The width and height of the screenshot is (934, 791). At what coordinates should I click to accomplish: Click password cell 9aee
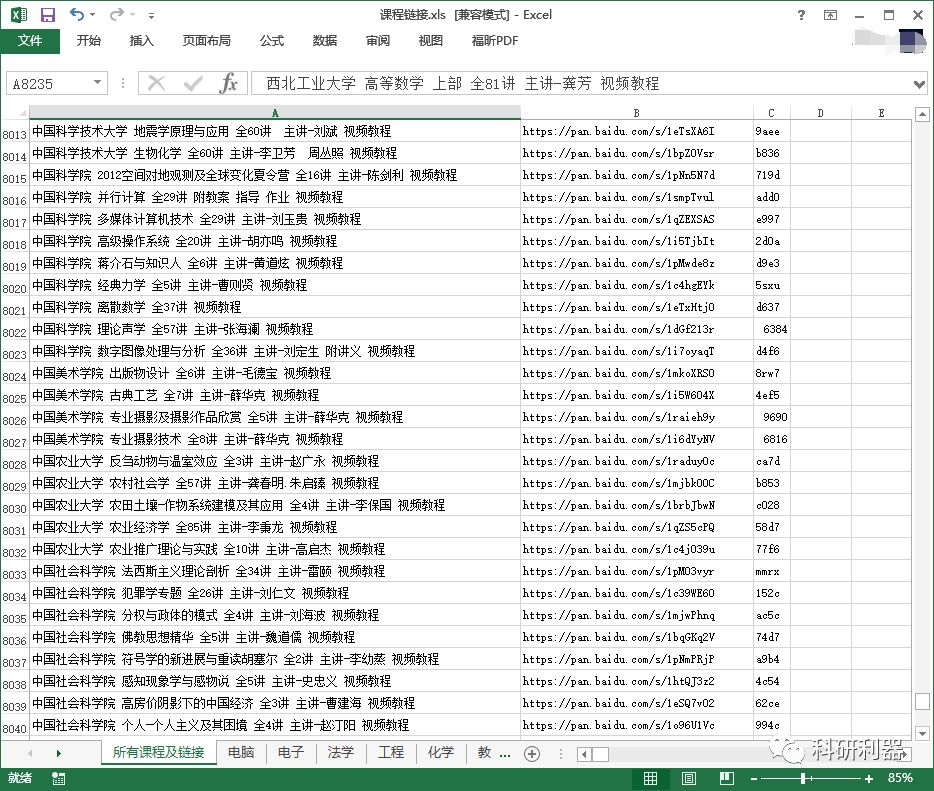coord(771,131)
